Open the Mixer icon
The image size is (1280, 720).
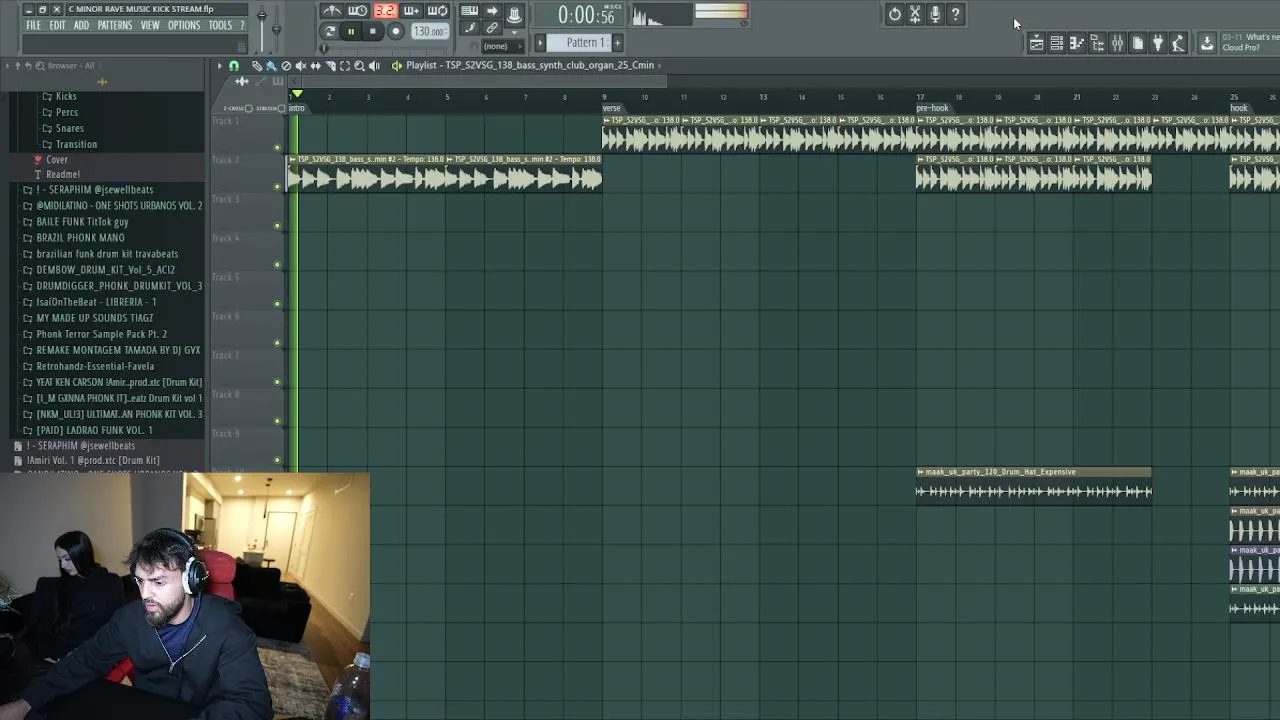(1117, 43)
